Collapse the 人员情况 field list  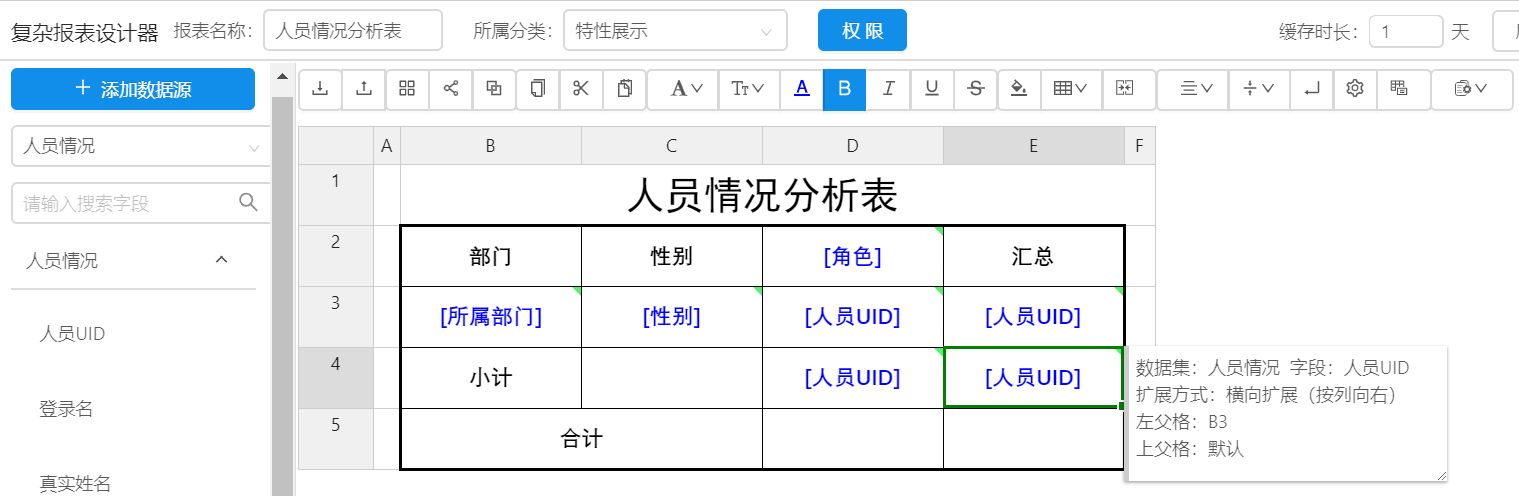[x=222, y=261]
